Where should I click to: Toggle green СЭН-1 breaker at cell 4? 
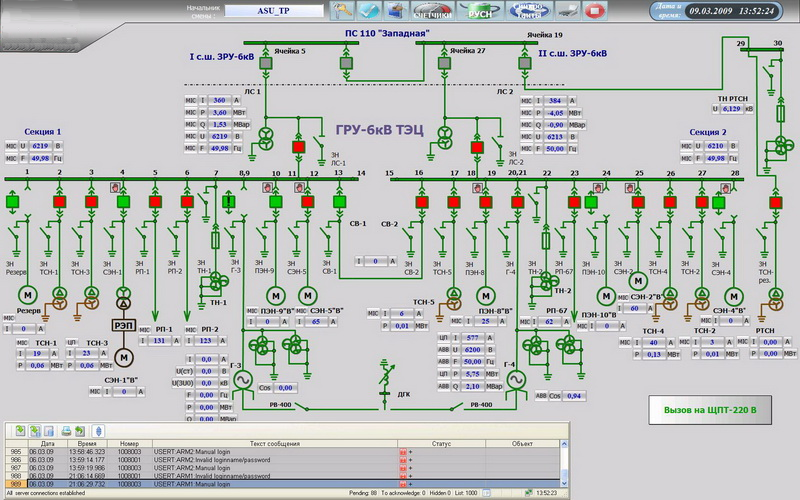coord(123,202)
